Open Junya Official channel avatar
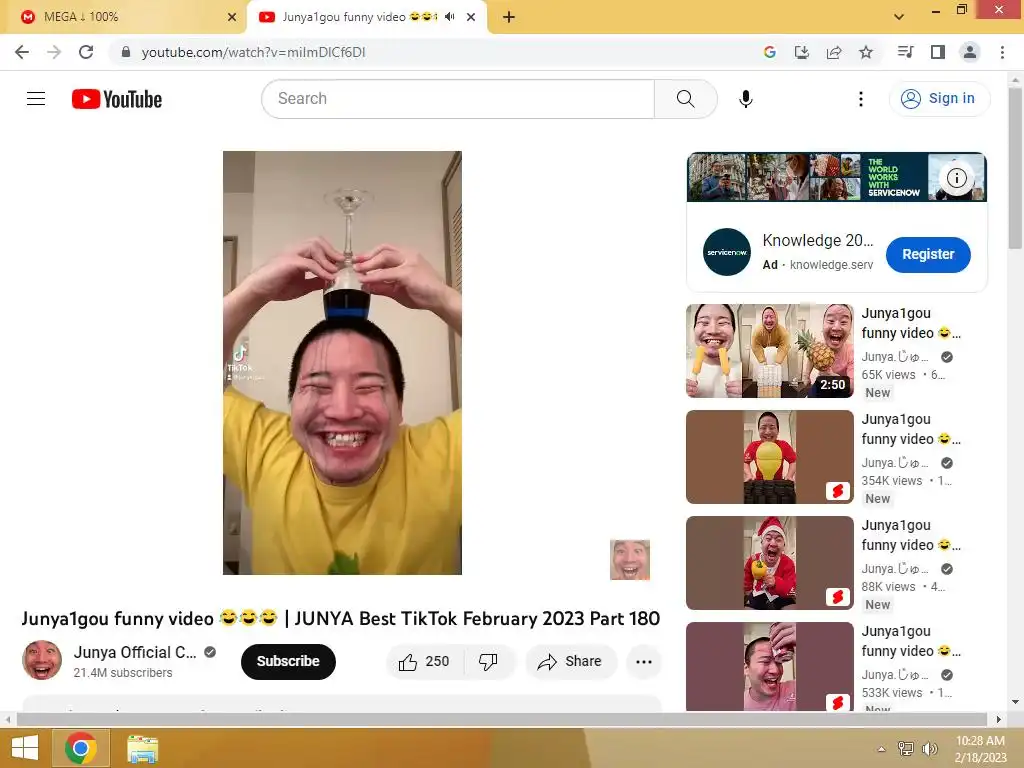 pyautogui.click(x=42, y=660)
